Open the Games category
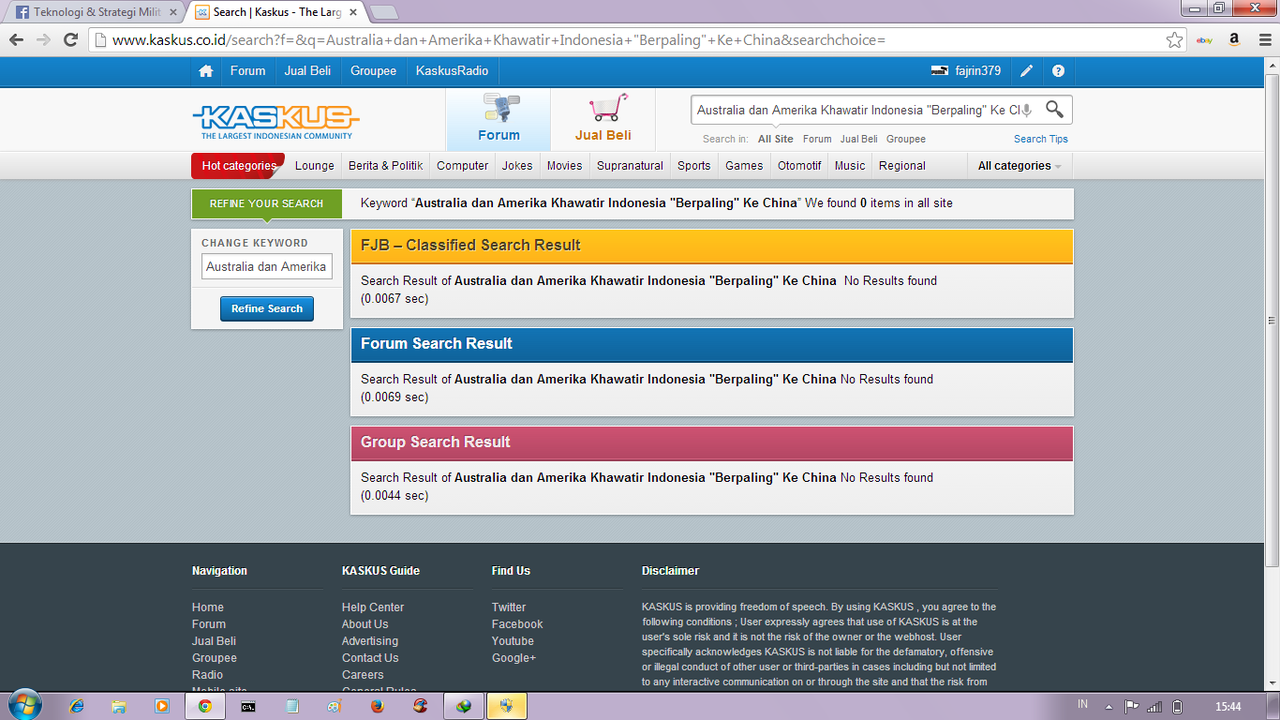Image resolution: width=1280 pixels, height=720 pixels. coord(744,166)
